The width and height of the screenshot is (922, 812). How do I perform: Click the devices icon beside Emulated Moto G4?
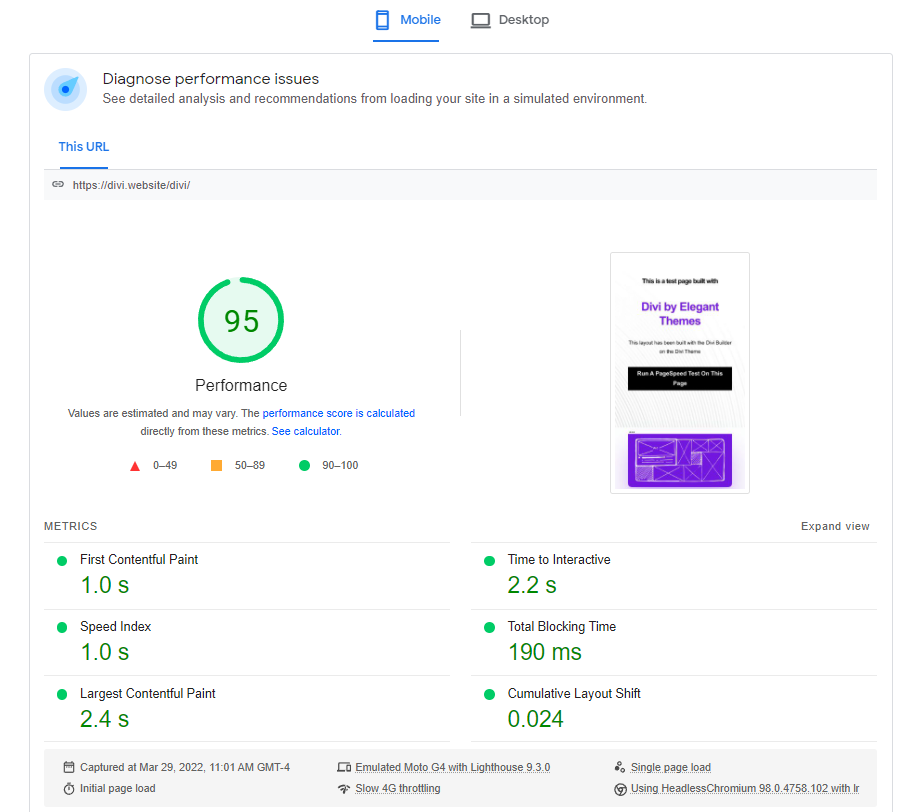[x=344, y=767]
